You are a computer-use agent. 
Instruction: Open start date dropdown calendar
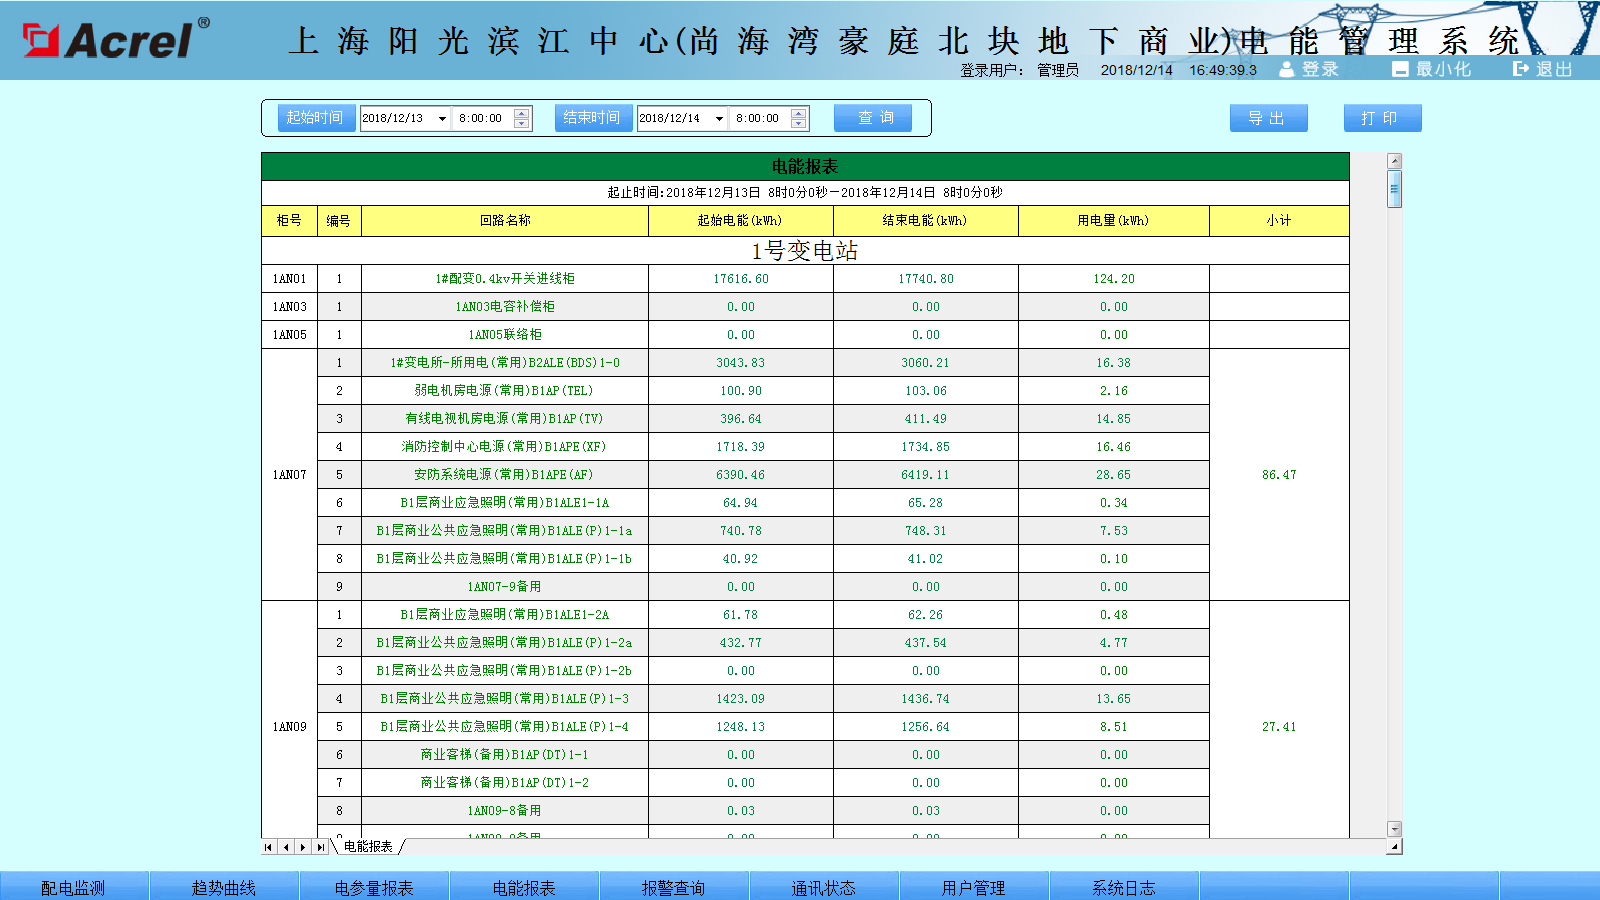442,118
